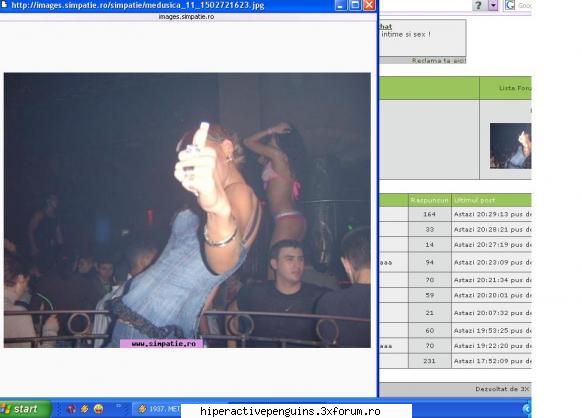Focus the Google search field
This screenshot has height=418, width=582.
coord(525,5)
